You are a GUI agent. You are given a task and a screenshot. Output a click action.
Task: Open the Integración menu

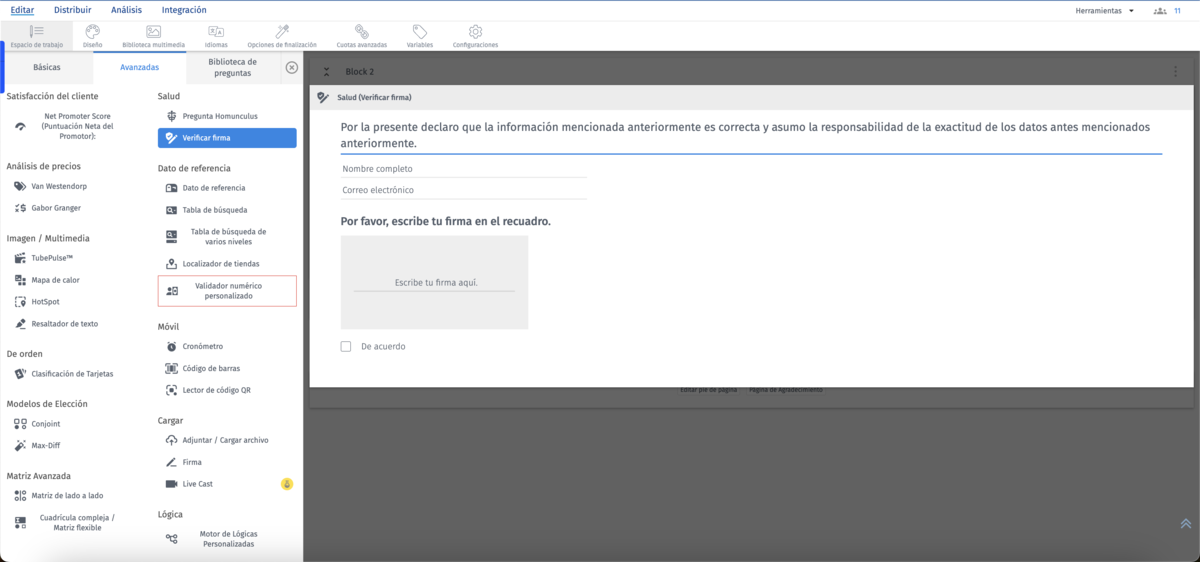pos(185,10)
